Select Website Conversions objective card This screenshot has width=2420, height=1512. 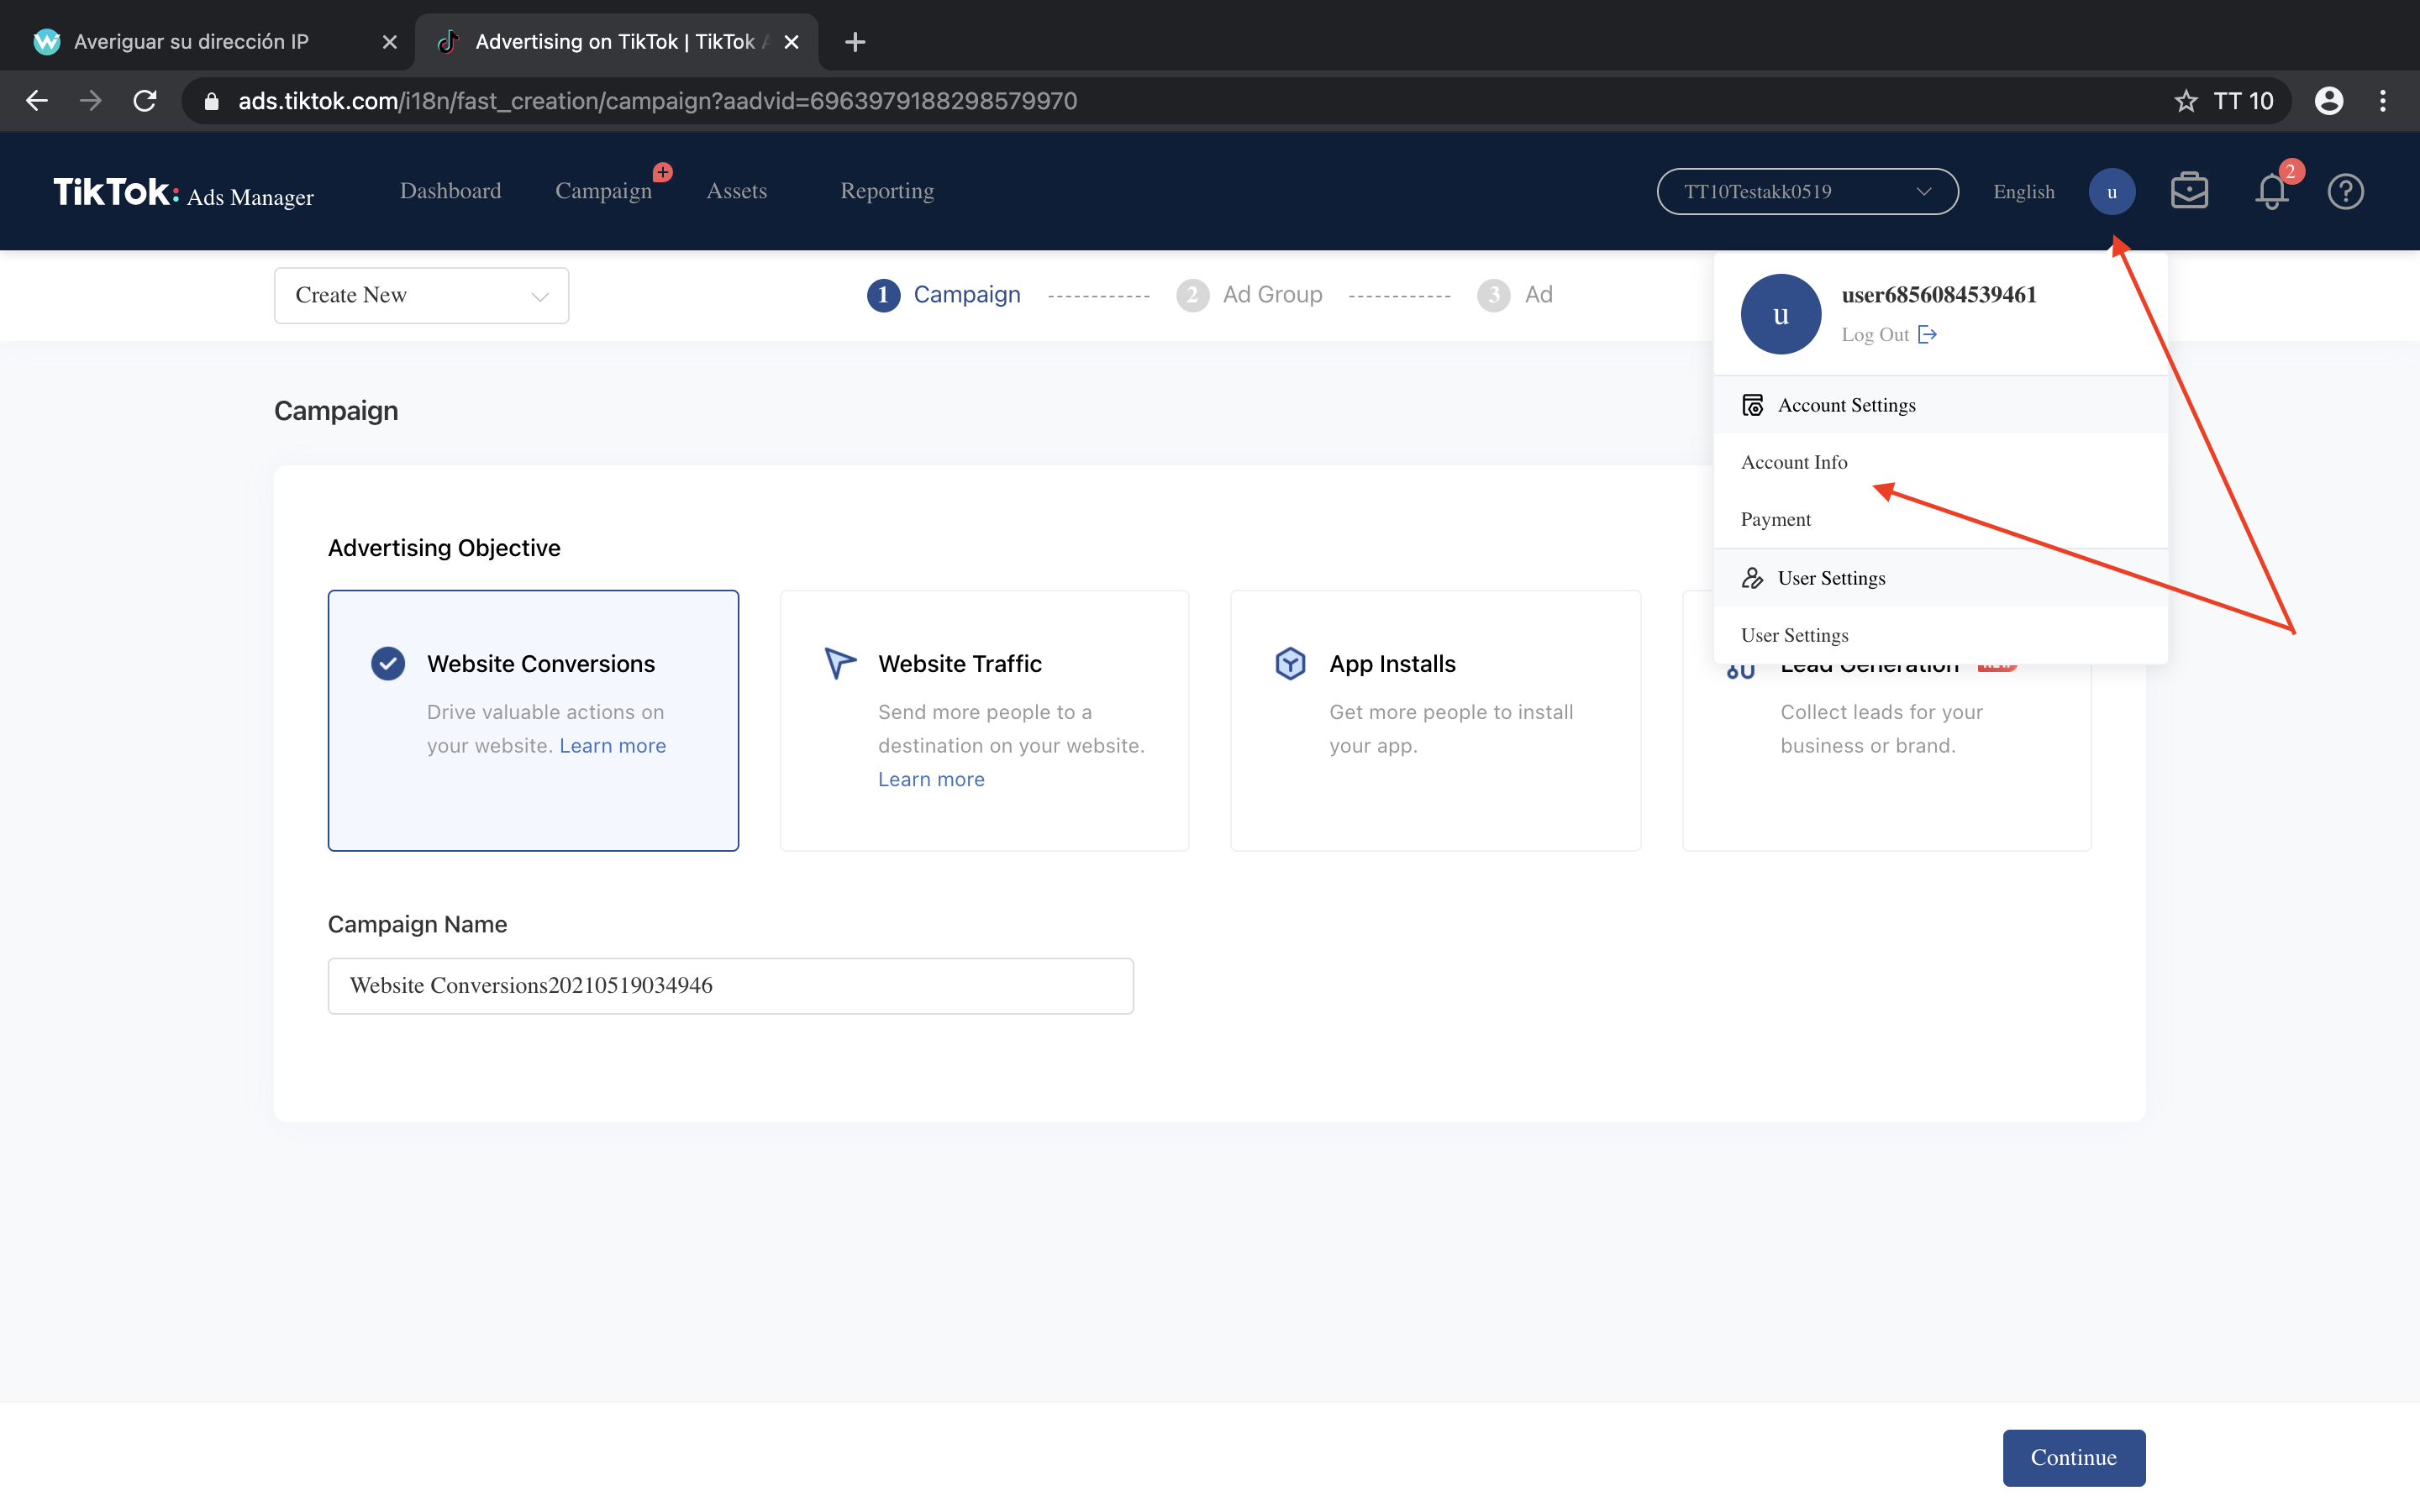pyautogui.click(x=533, y=720)
